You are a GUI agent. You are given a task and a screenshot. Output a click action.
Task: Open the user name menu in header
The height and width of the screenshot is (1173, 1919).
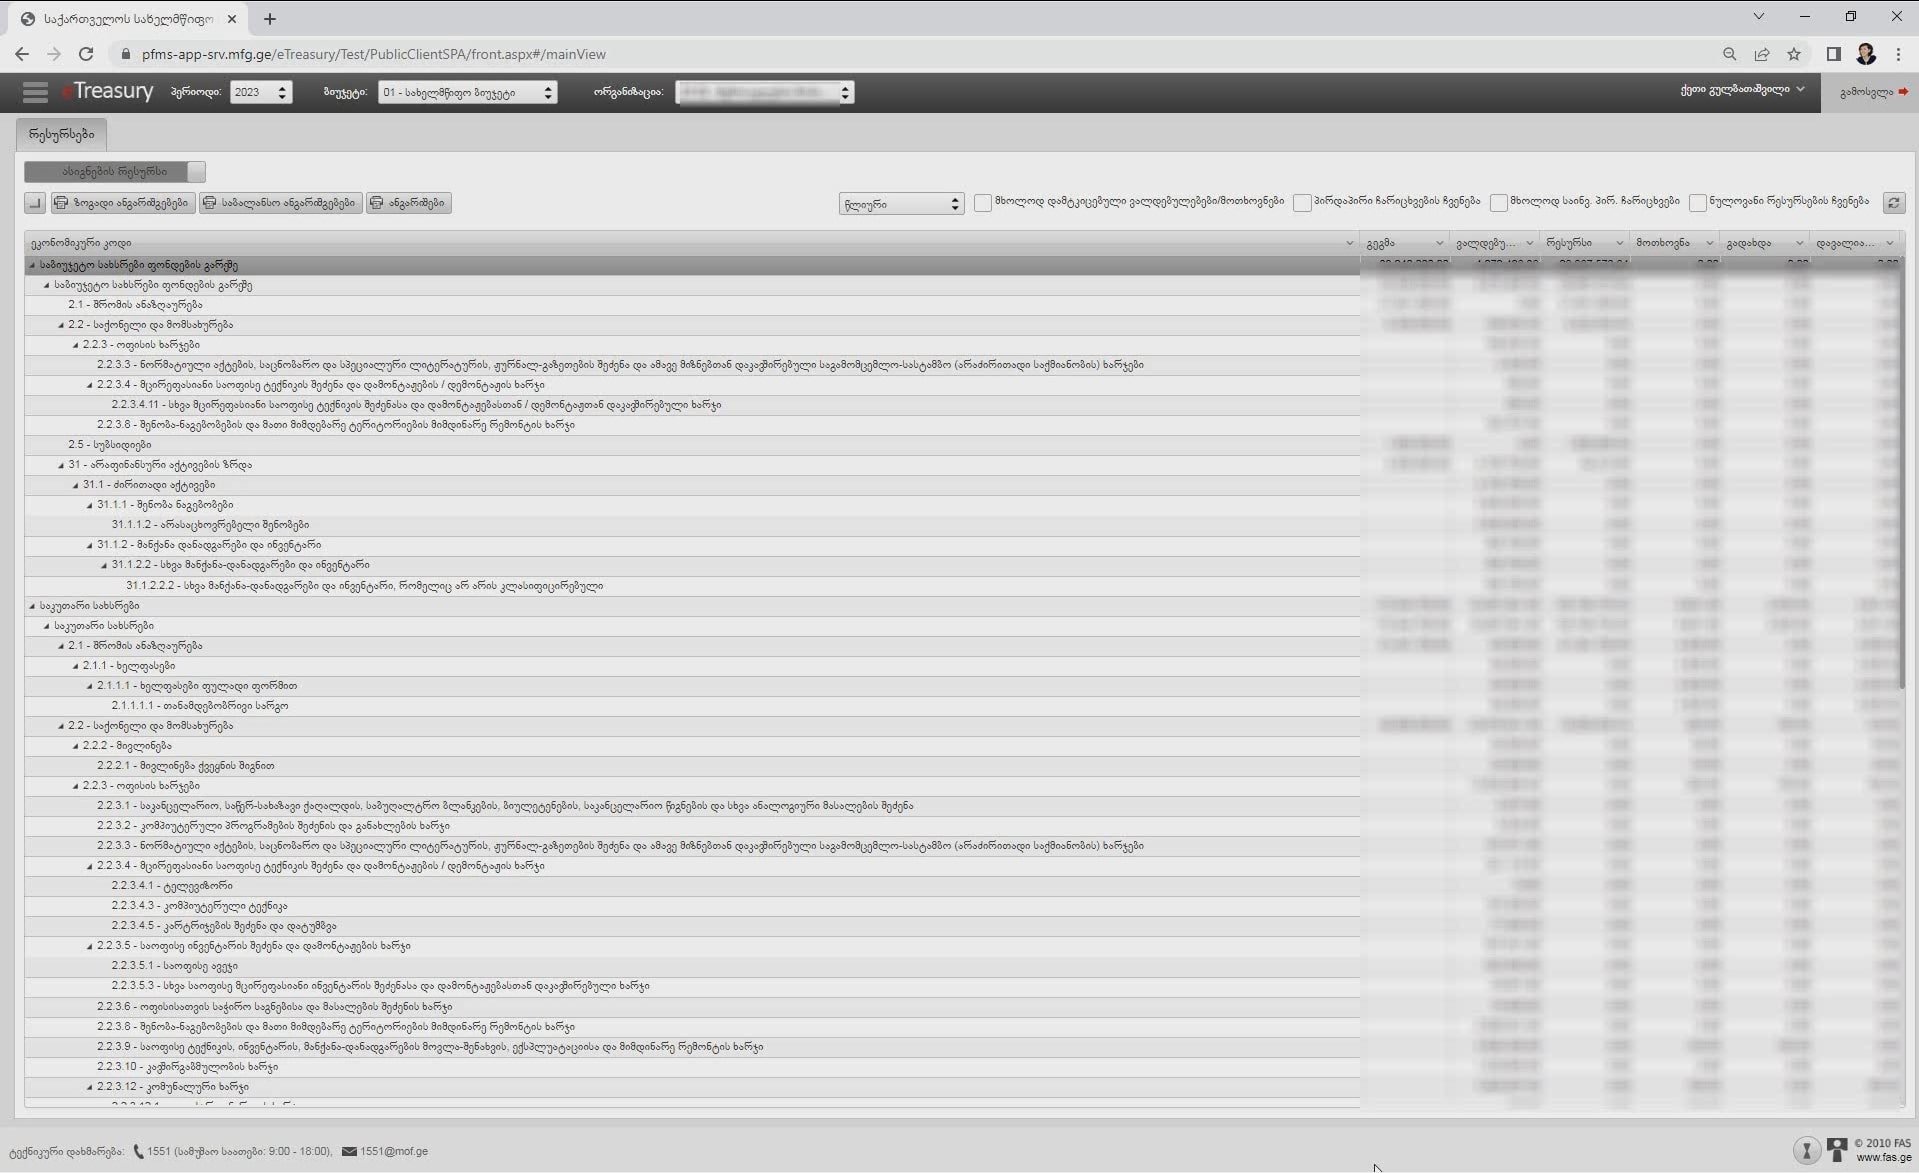click(1741, 90)
